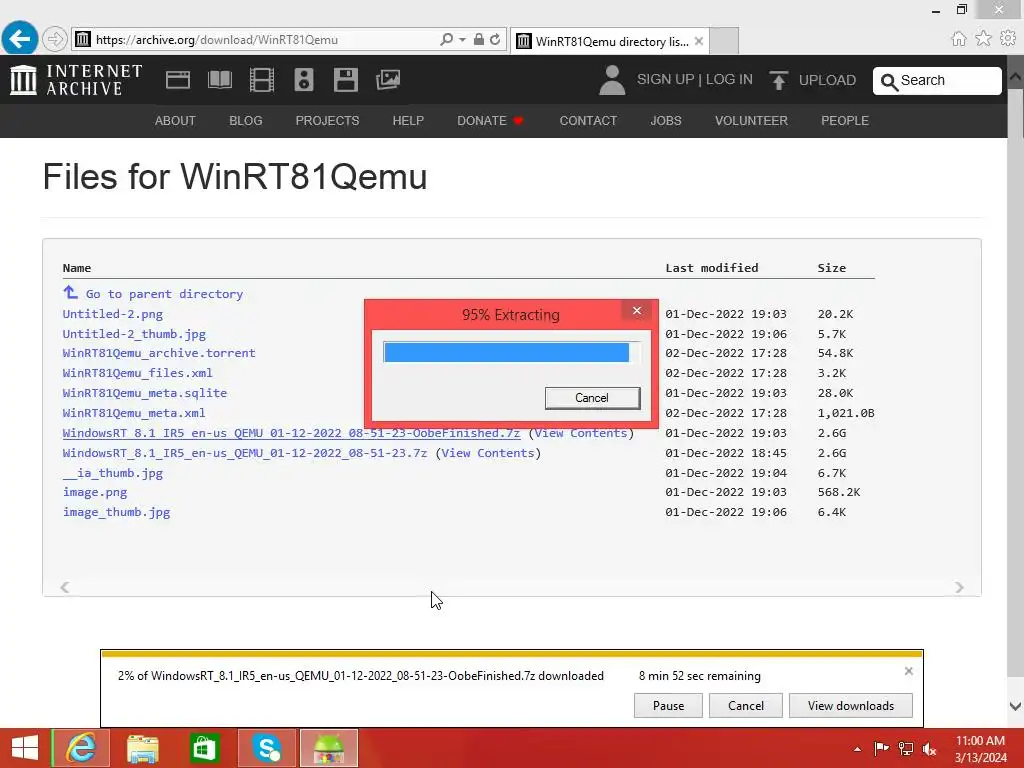Open the __ia_thumb.jpg file link
The width and height of the screenshot is (1024, 768).
(112, 473)
